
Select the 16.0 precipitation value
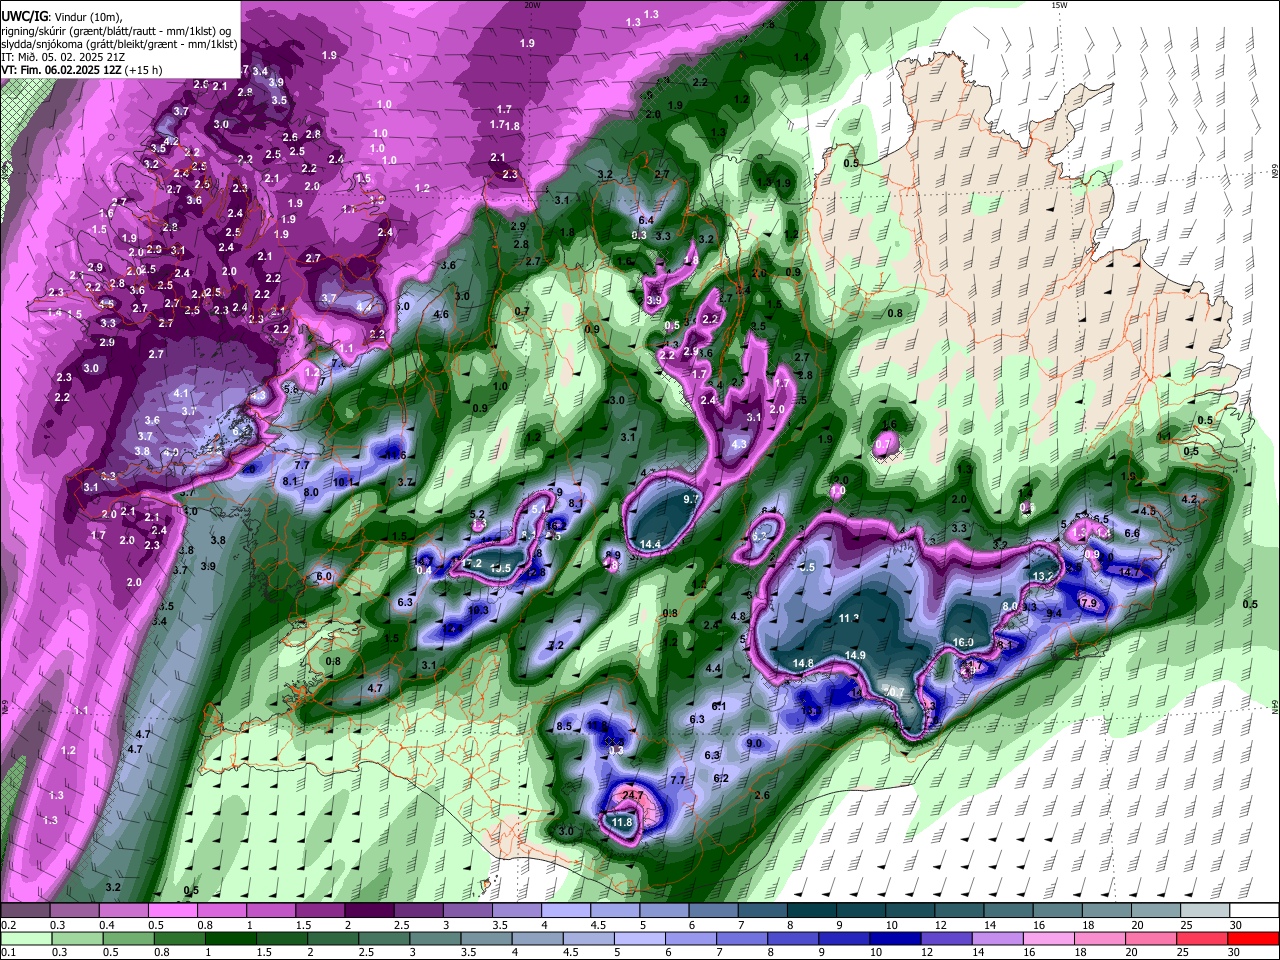tap(963, 642)
